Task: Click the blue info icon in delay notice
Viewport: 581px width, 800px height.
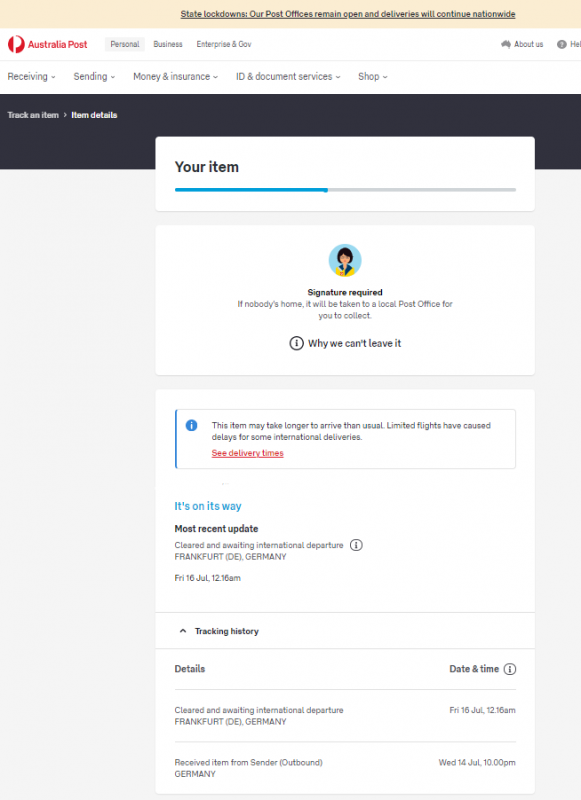Action: (x=191, y=426)
